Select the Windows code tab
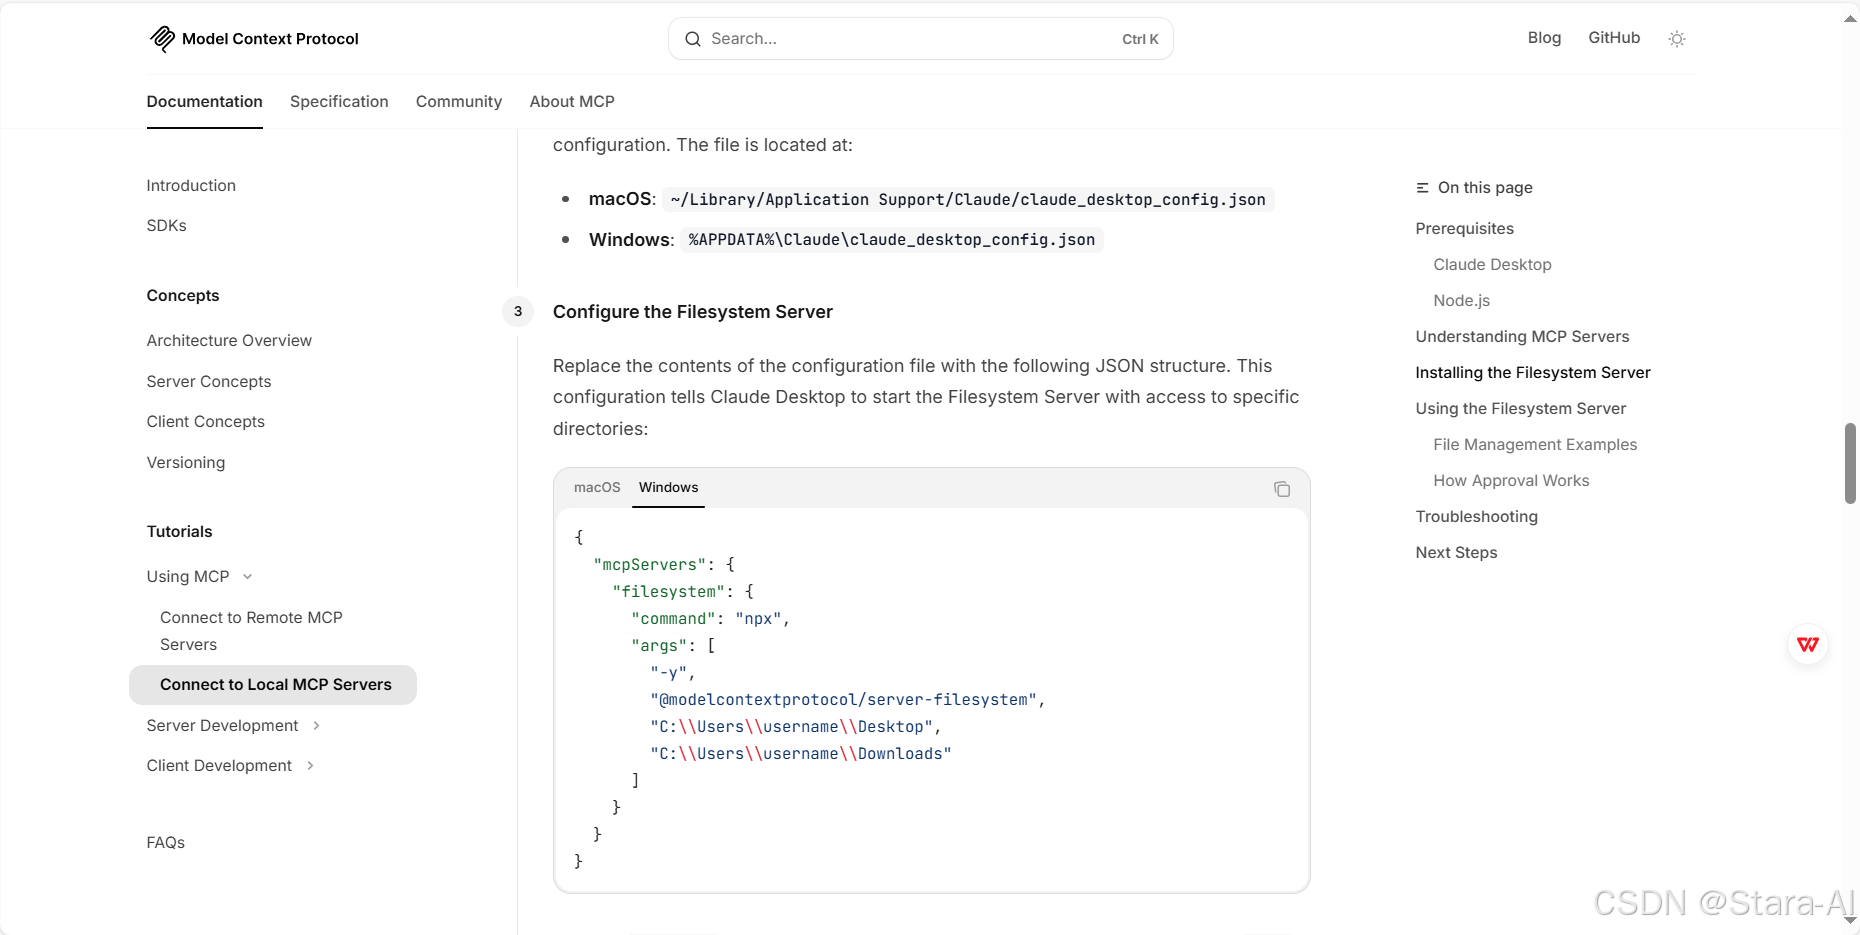This screenshot has width=1860, height=935. (x=668, y=487)
